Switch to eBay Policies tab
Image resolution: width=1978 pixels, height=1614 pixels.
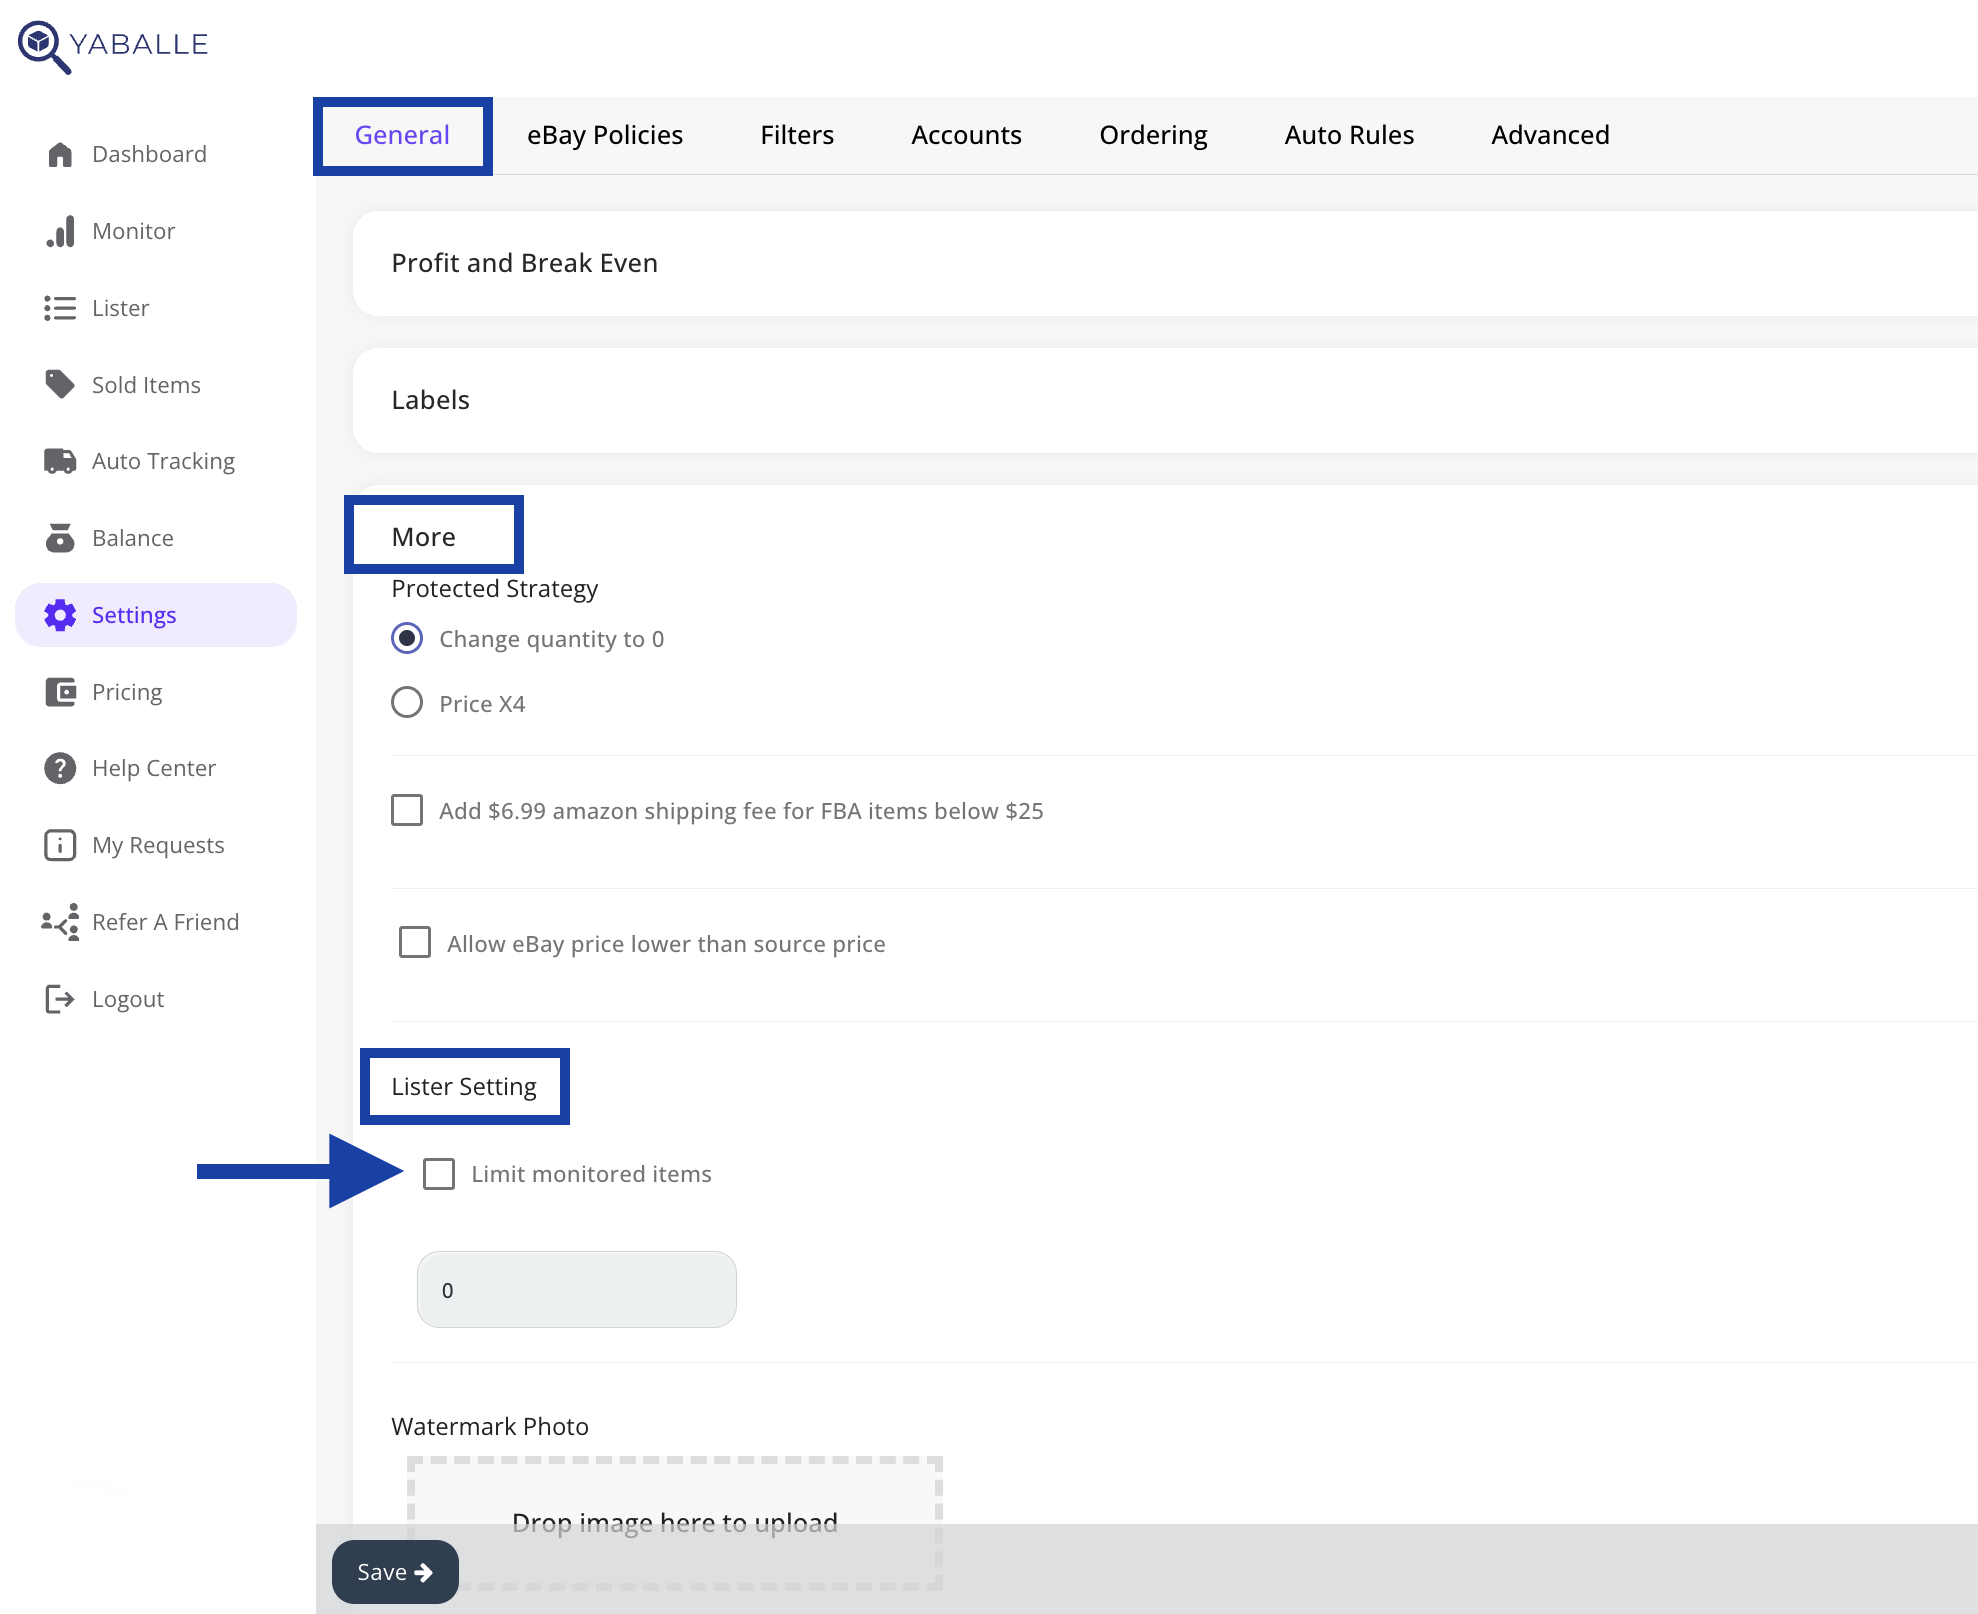tap(604, 135)
